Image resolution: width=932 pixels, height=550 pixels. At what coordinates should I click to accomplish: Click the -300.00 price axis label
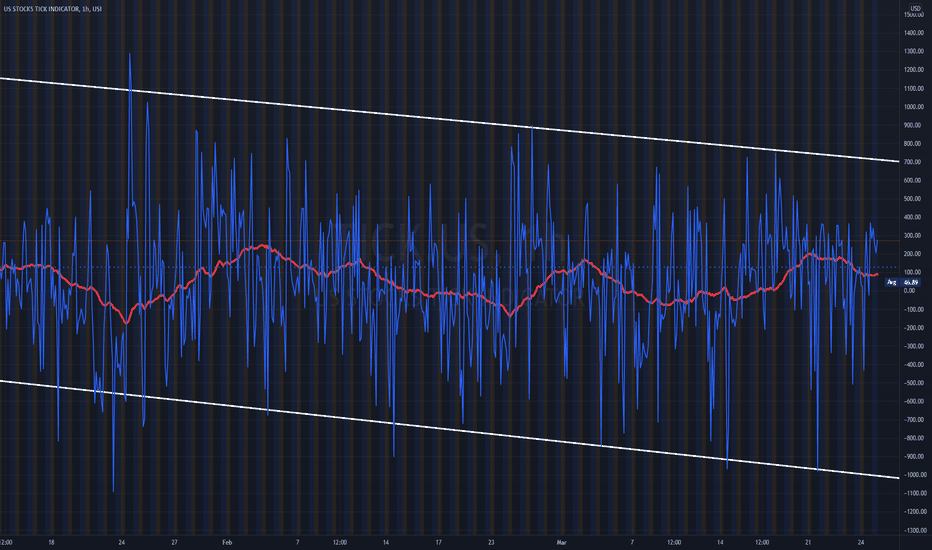(914, 346)
